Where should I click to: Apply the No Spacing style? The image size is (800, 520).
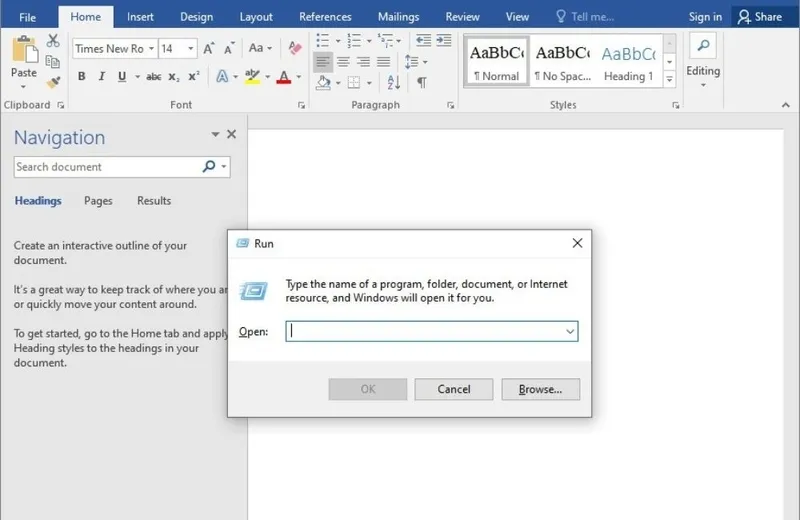click(563, 62)
